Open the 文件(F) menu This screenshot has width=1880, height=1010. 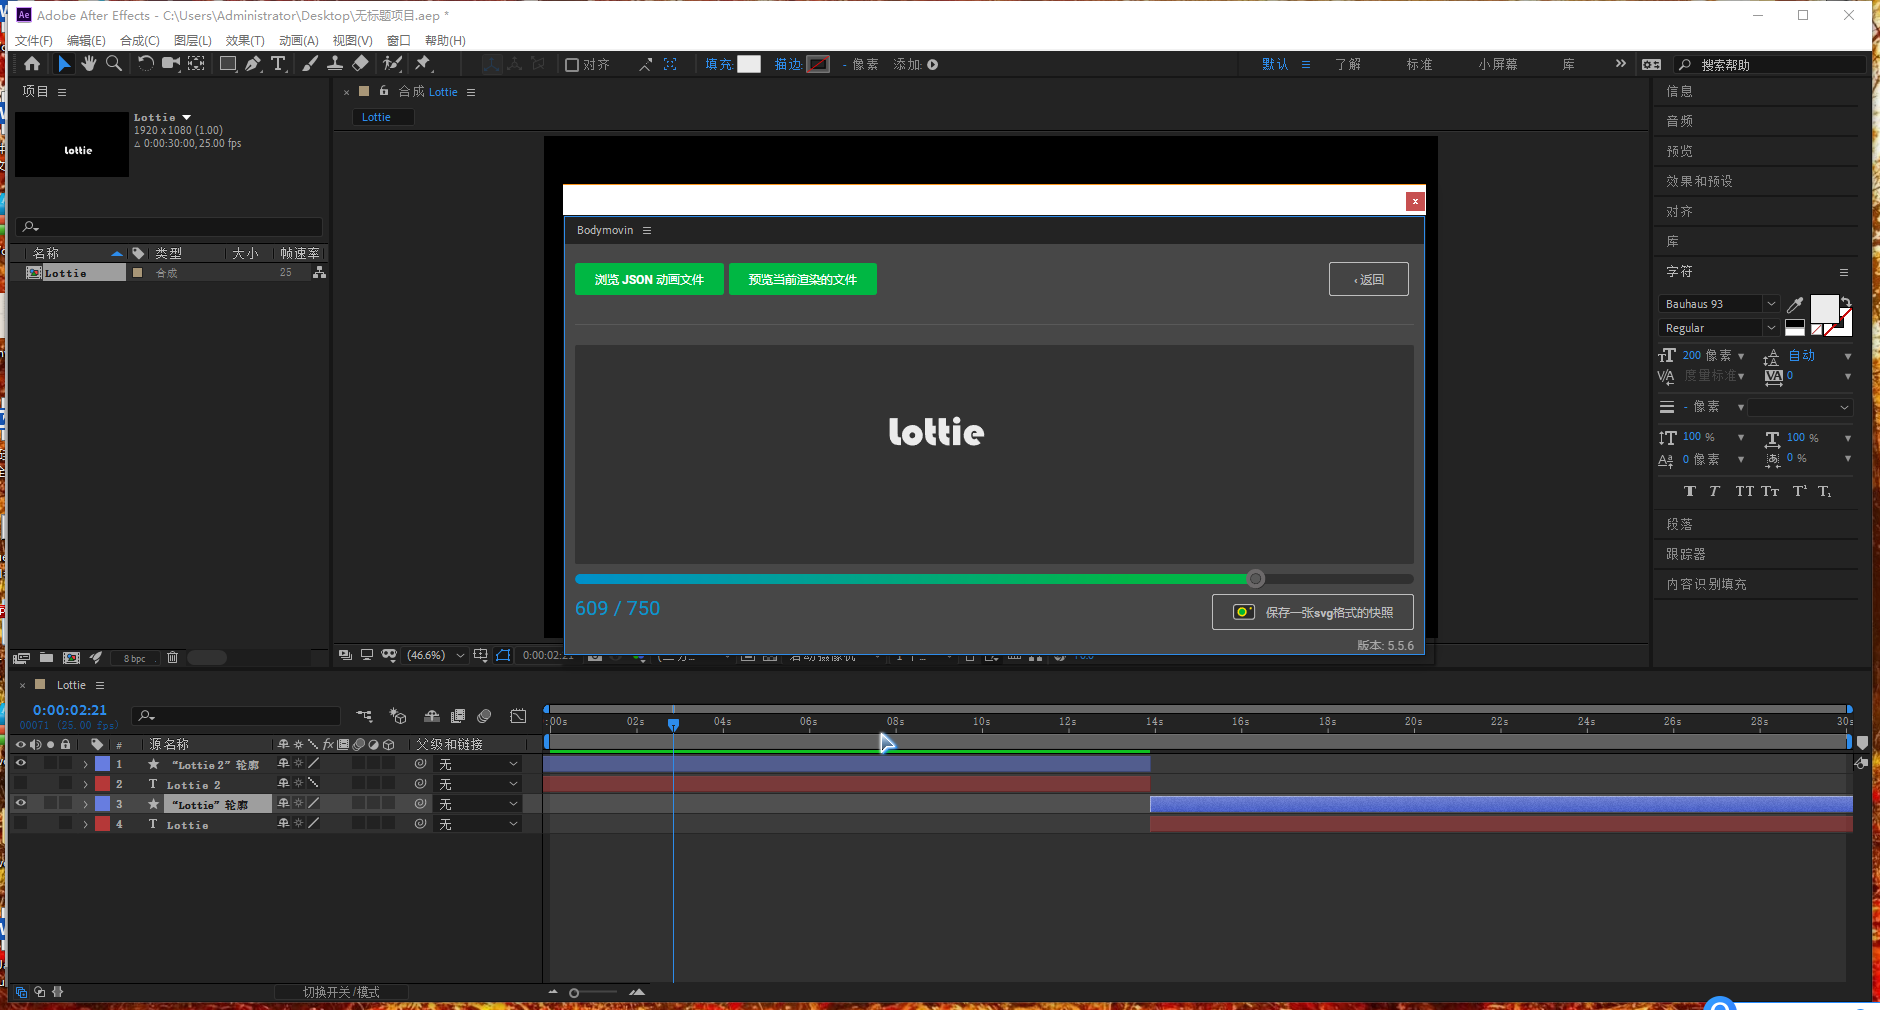pos(34,41)
